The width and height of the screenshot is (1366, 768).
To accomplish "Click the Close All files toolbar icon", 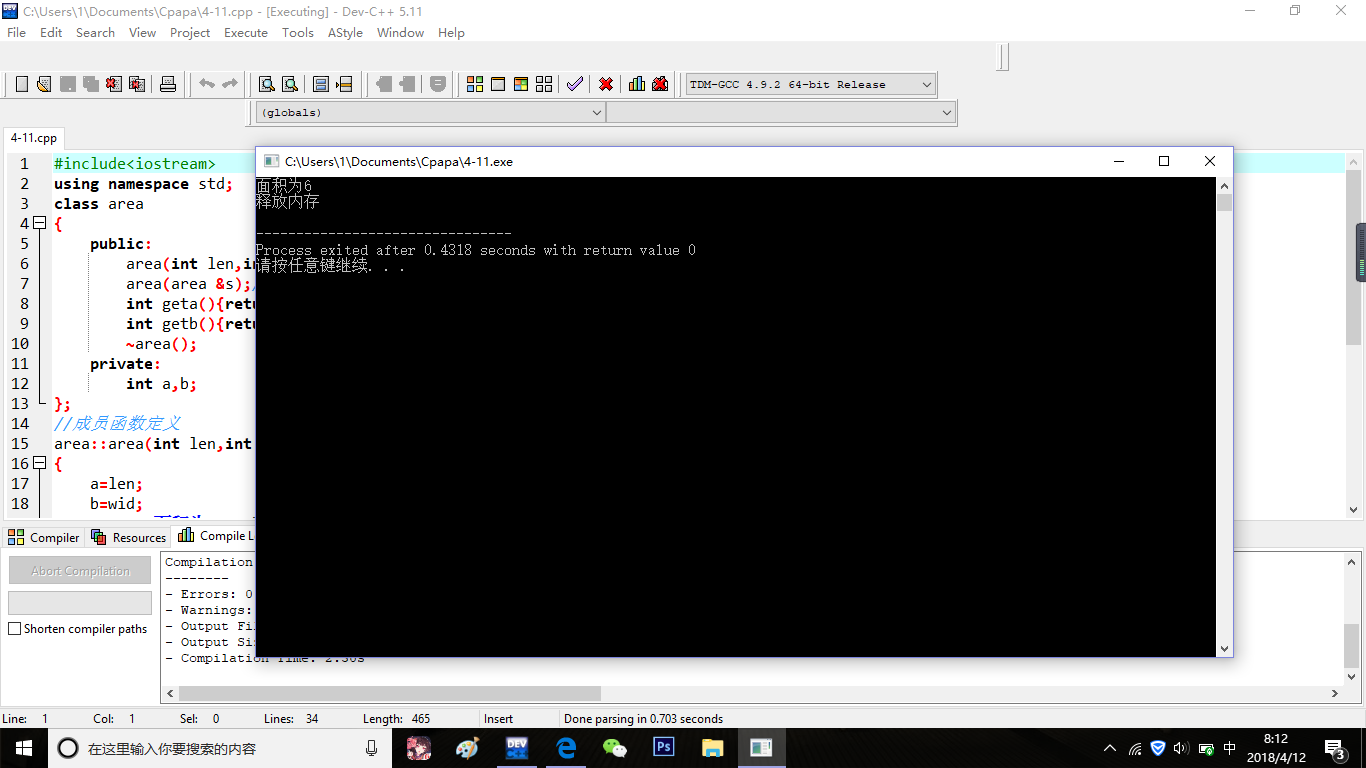I will pos(137,84).
